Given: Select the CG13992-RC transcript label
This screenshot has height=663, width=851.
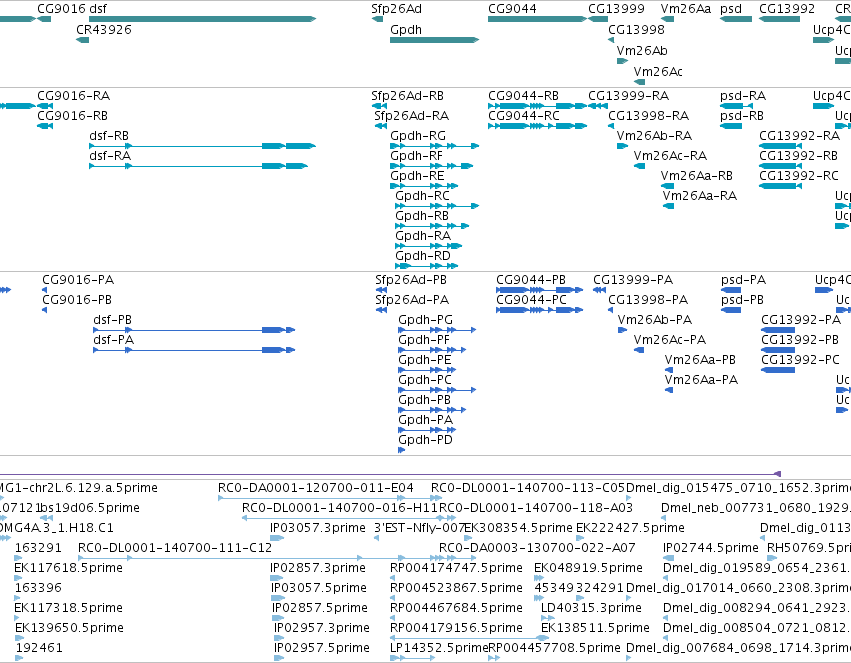Looking at the screenshot, I should coord(798,176).
